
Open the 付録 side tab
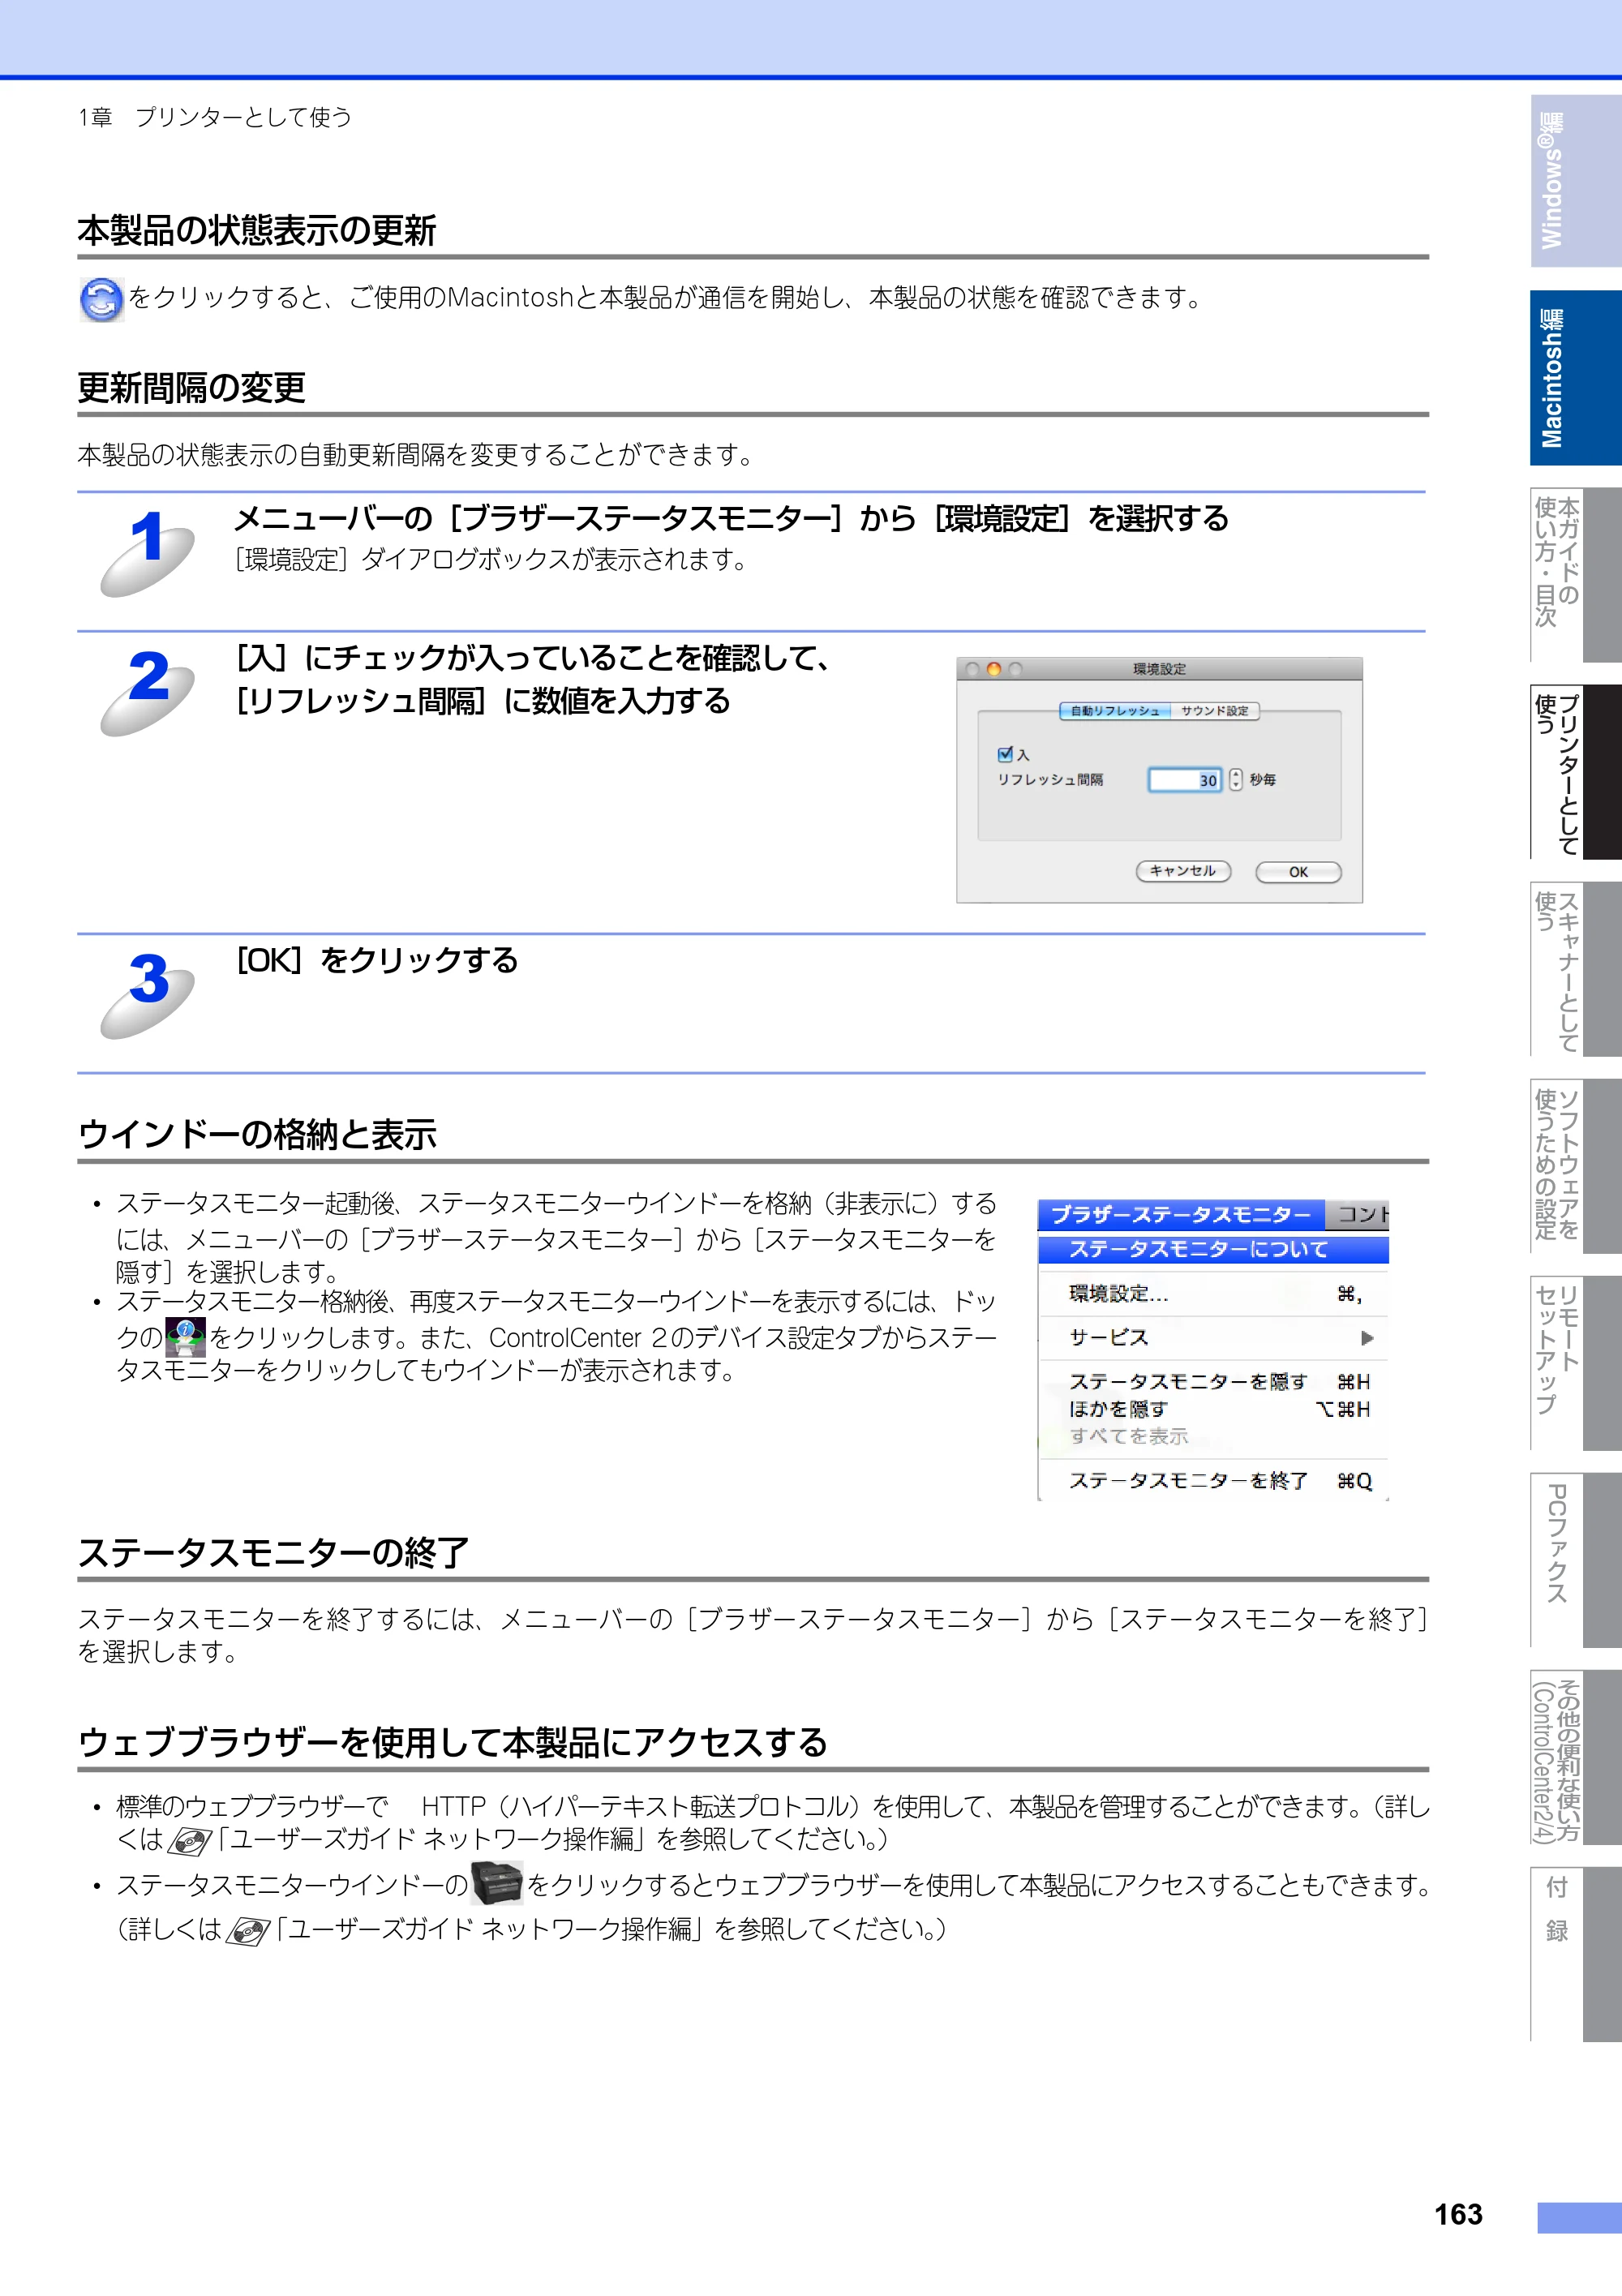[1575, 1954]
